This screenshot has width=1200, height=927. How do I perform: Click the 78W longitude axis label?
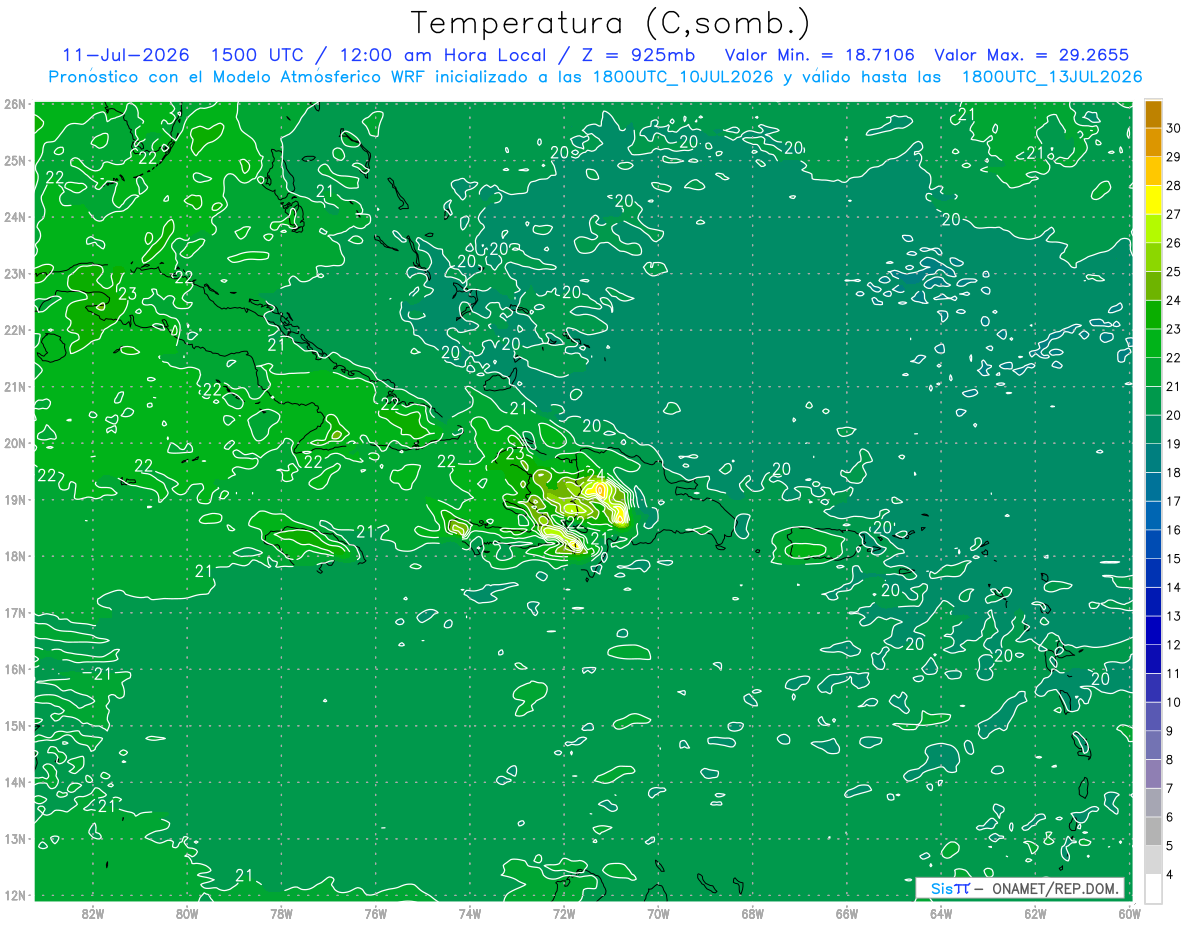[281, 913]
